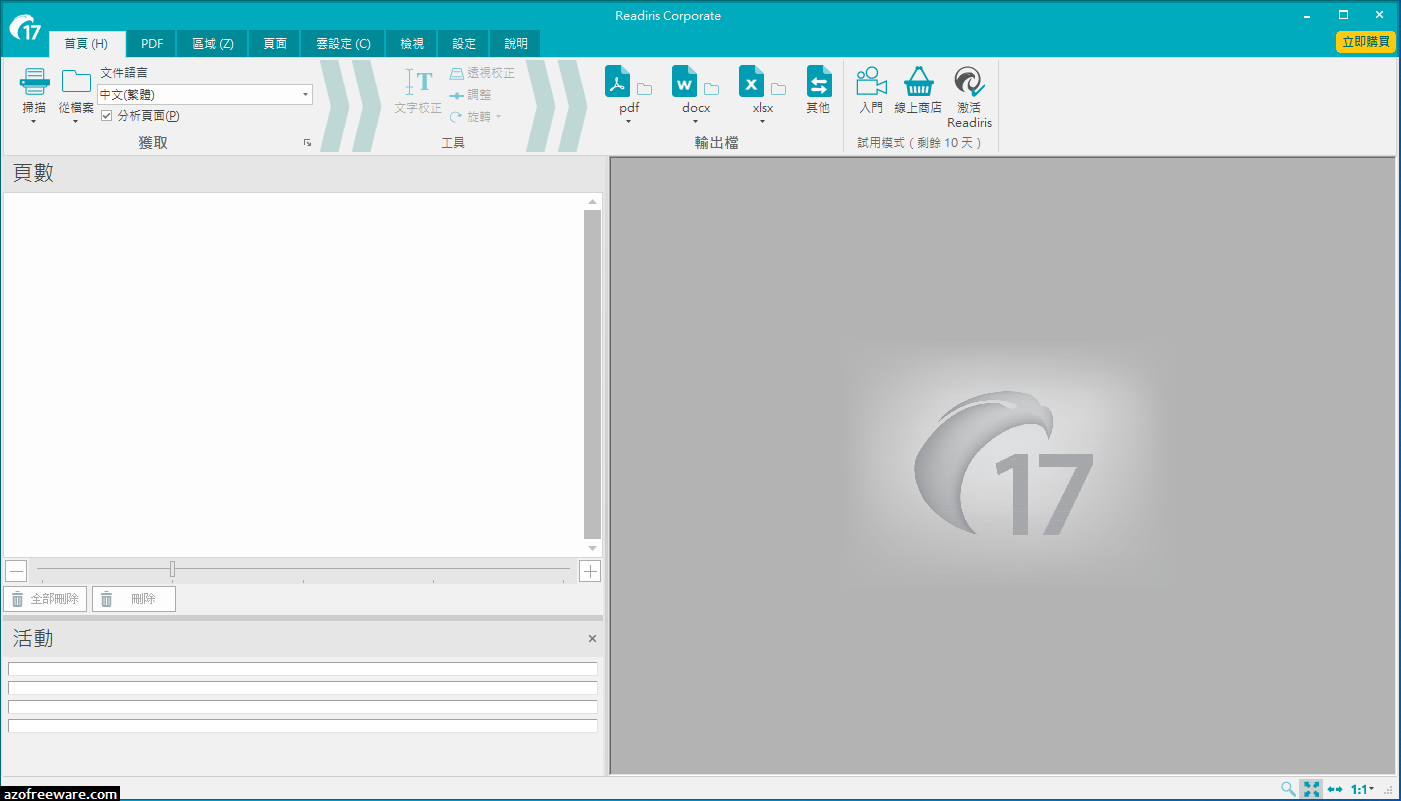Expand the pdf output options arrow

tap(629, 122)
